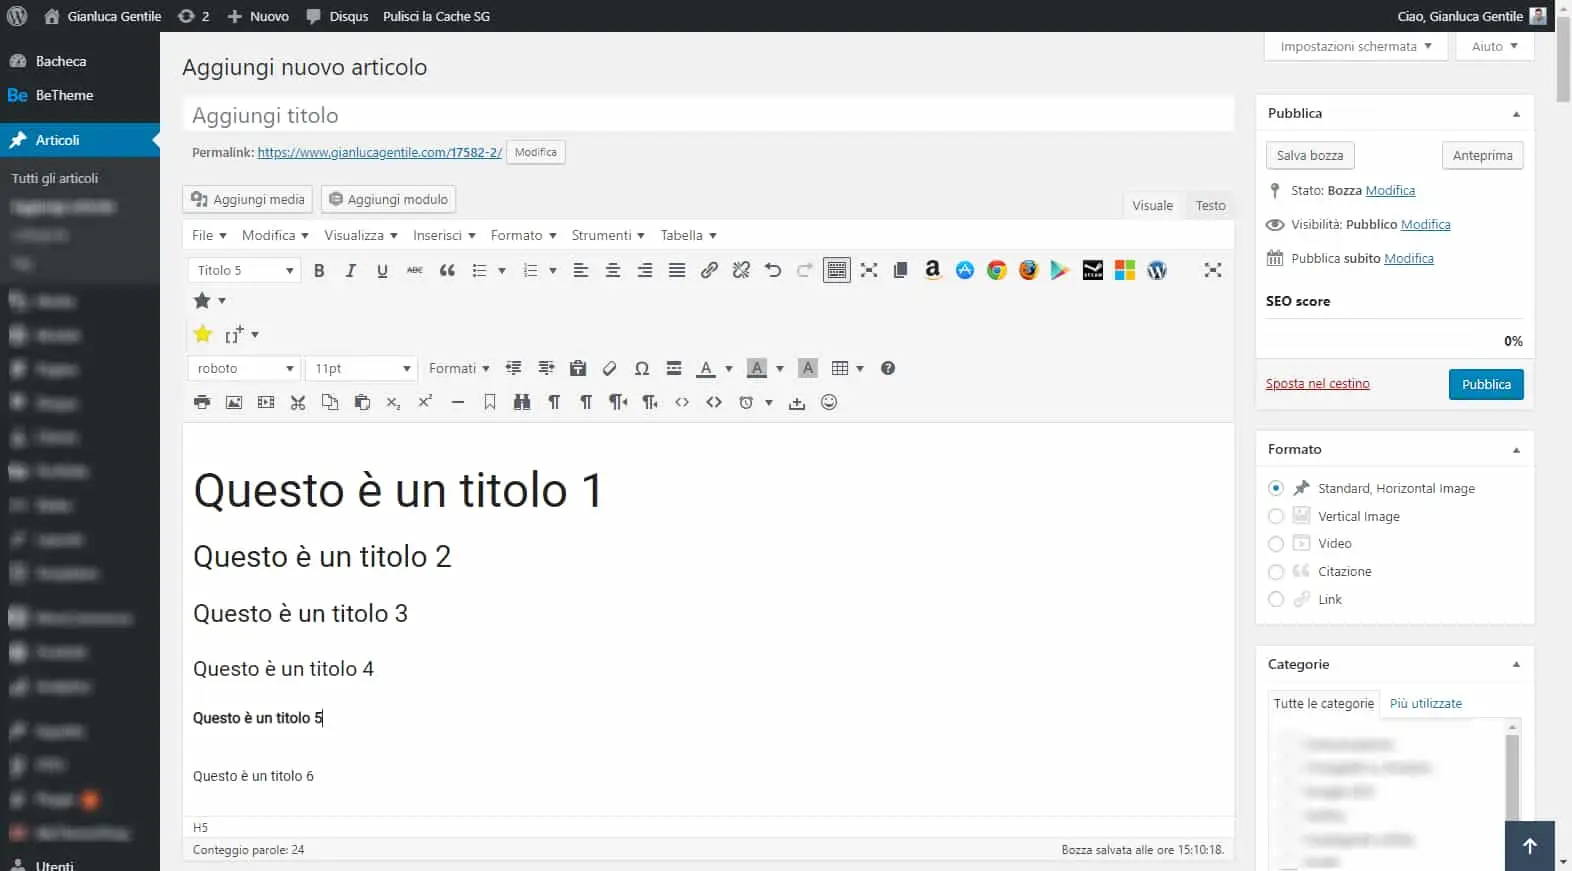This screenshot has height=871, width=1572.
Task: Click Sposta nel cestino link
Action: click(x=1317, y=384)
